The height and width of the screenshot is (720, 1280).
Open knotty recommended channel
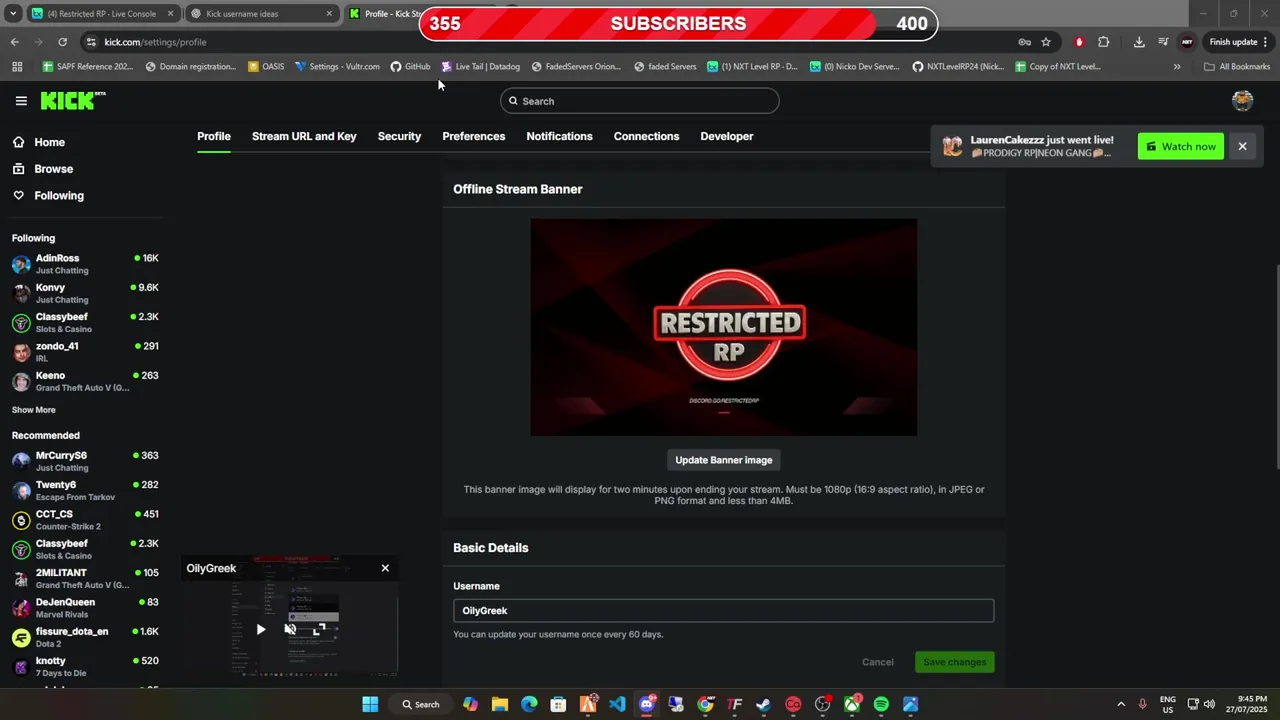pyautogui.click(x=85, y=666)
